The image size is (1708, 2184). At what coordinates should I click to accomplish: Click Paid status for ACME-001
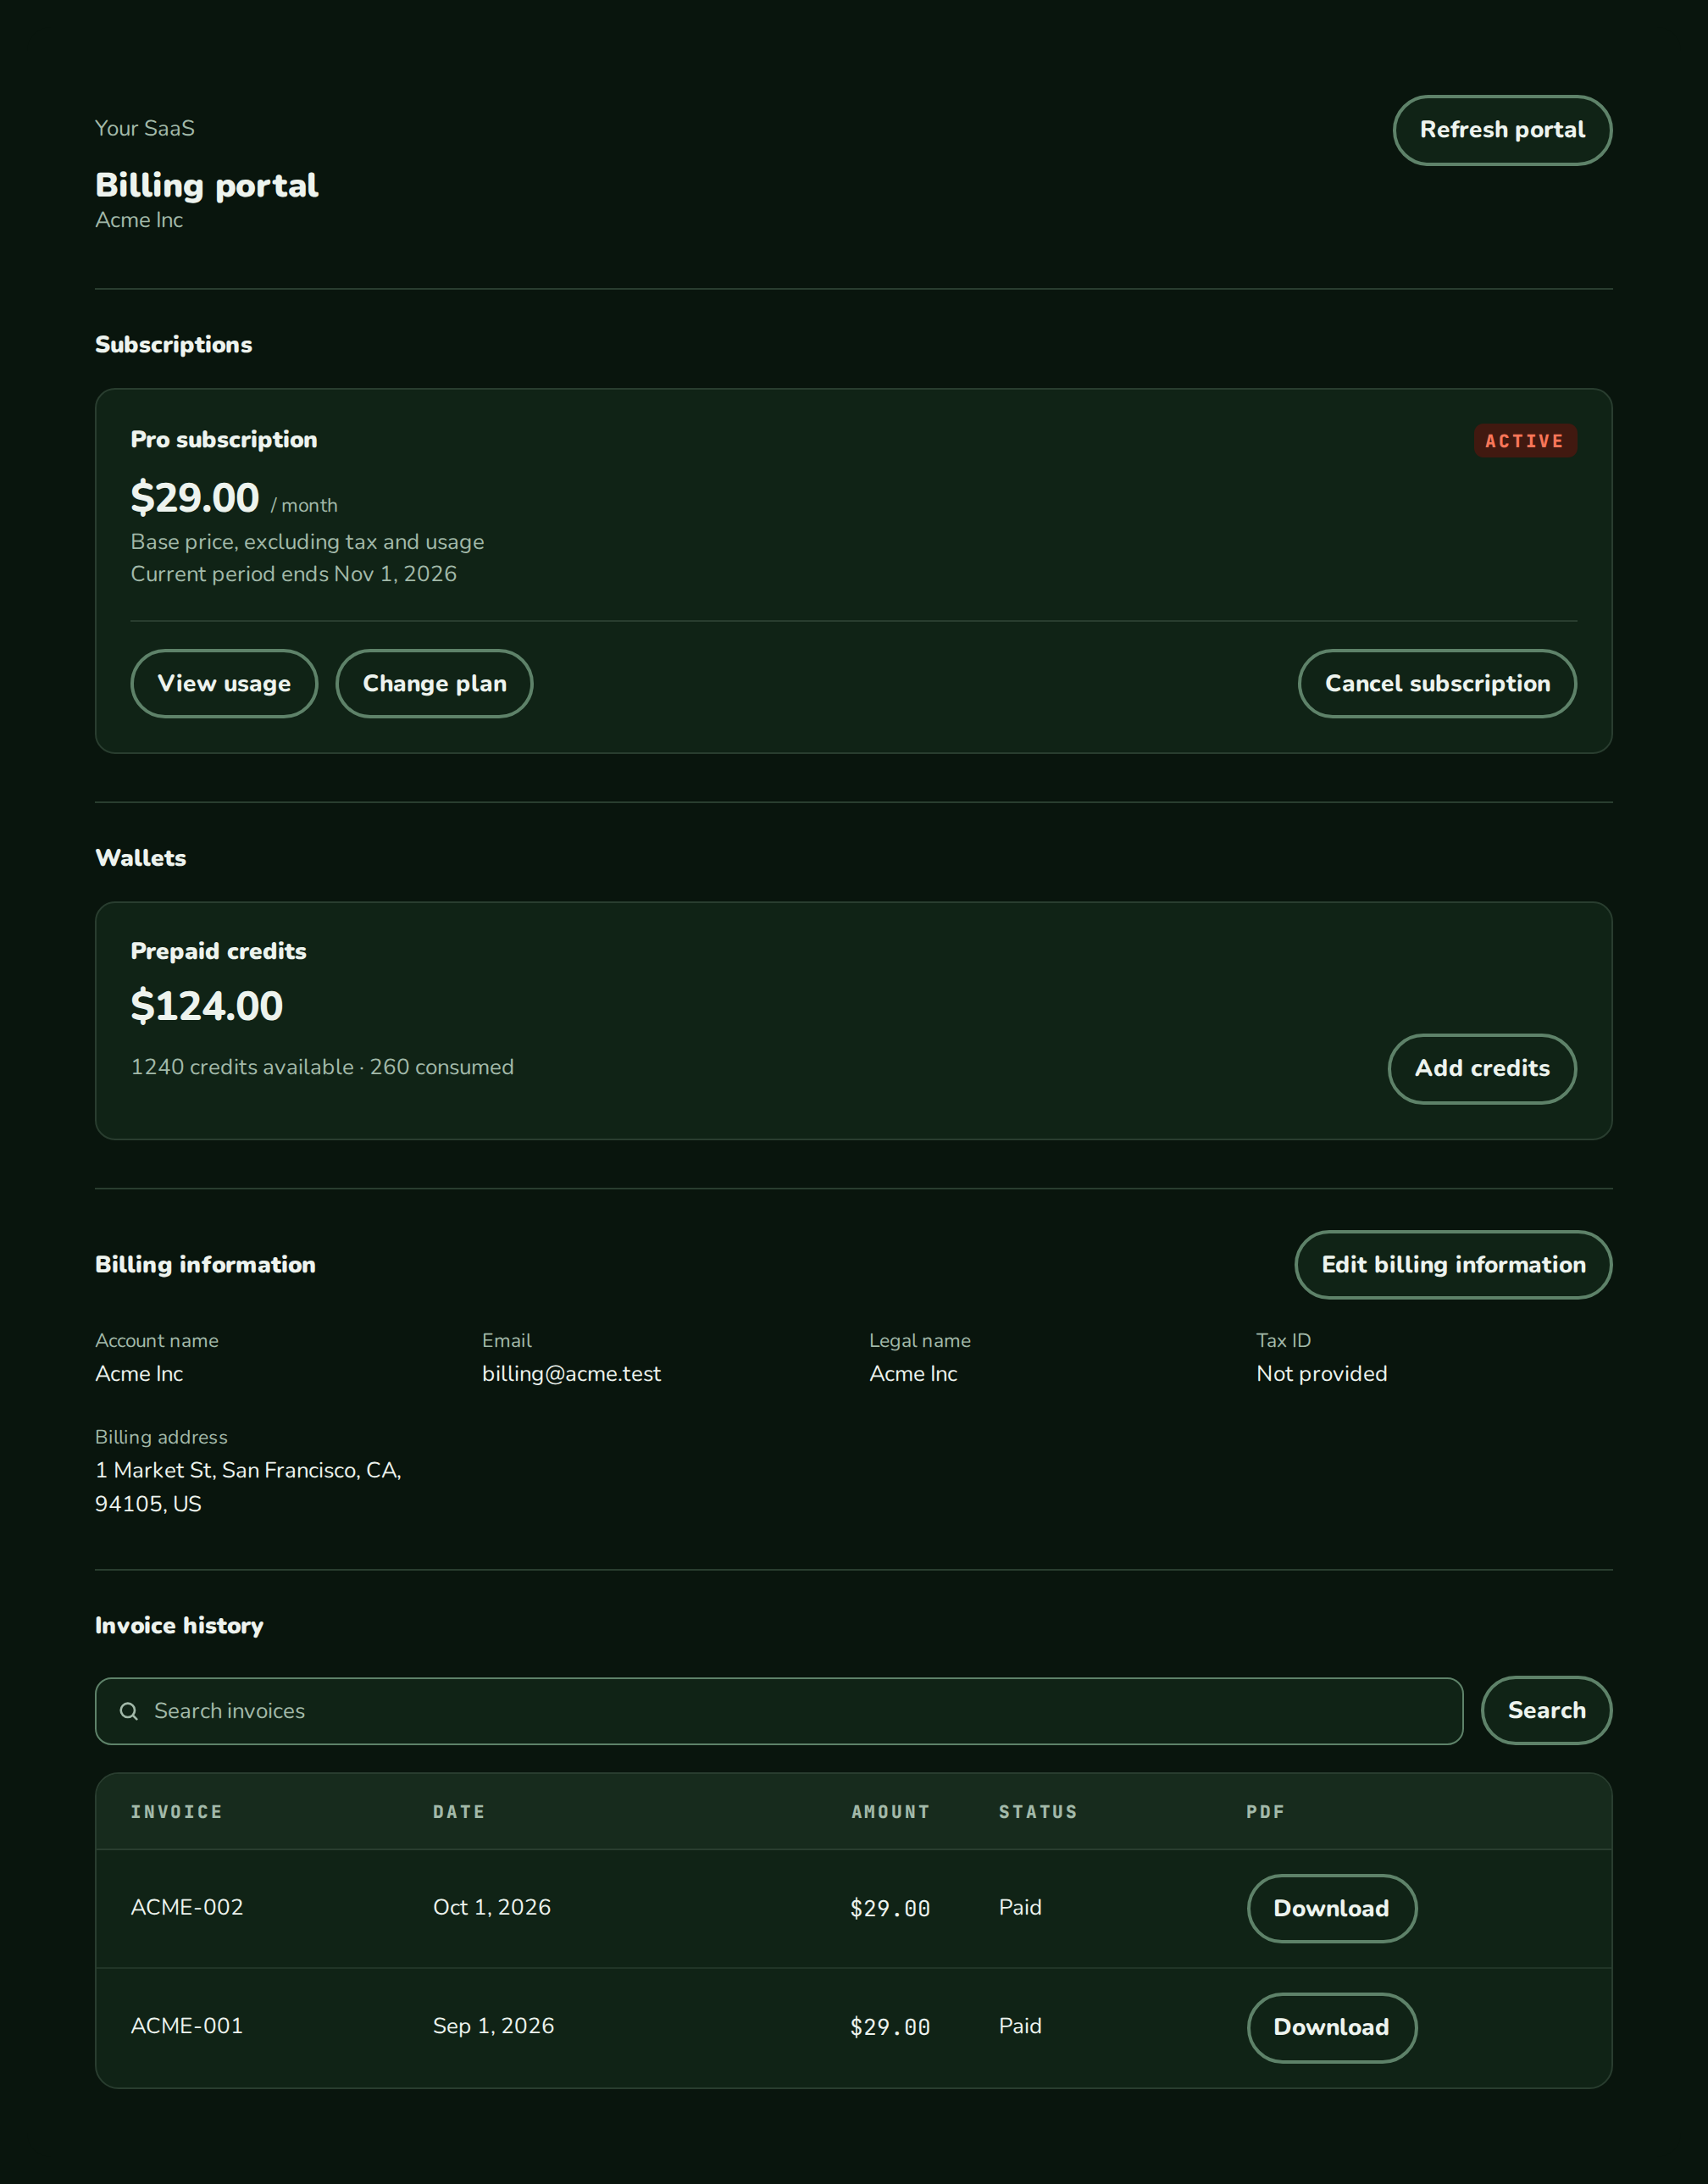[x=1020, y=2026]
